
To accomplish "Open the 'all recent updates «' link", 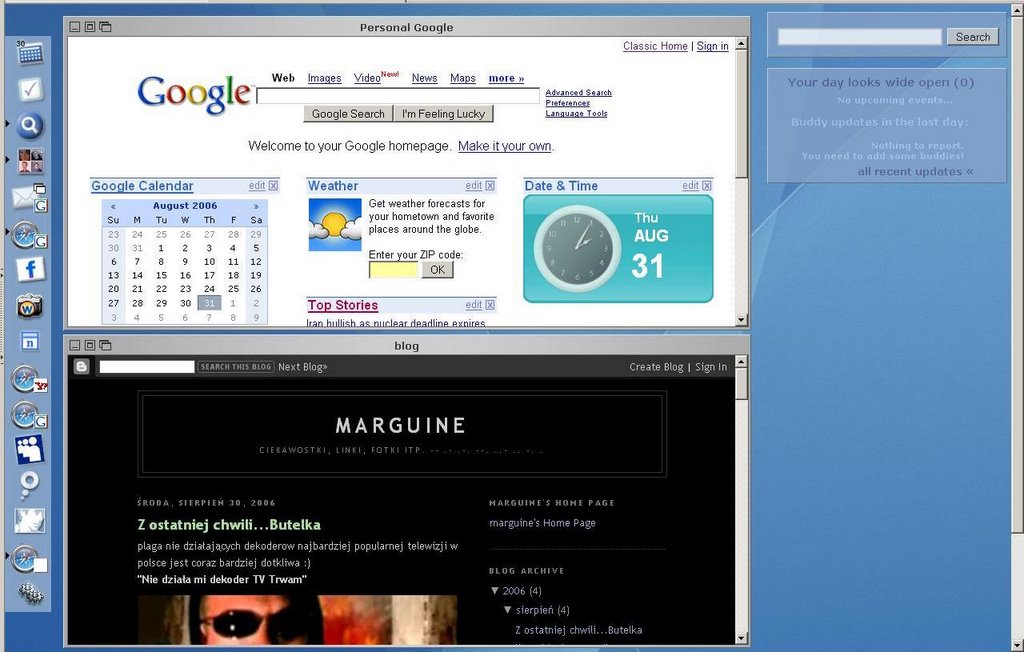I will (916, 171).
